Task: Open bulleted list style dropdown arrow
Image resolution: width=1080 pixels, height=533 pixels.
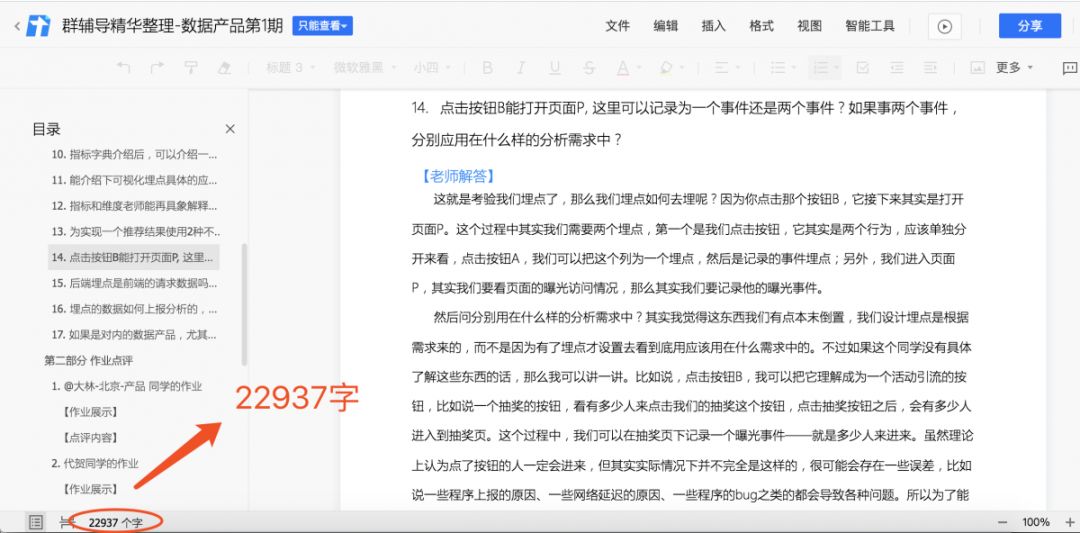Action: click(795, 67)
